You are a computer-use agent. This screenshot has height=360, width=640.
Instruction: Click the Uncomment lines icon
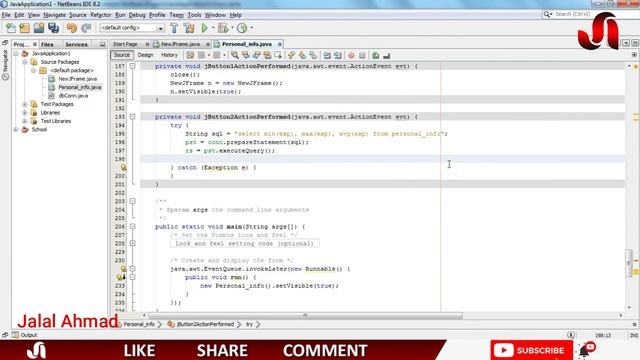387,55
